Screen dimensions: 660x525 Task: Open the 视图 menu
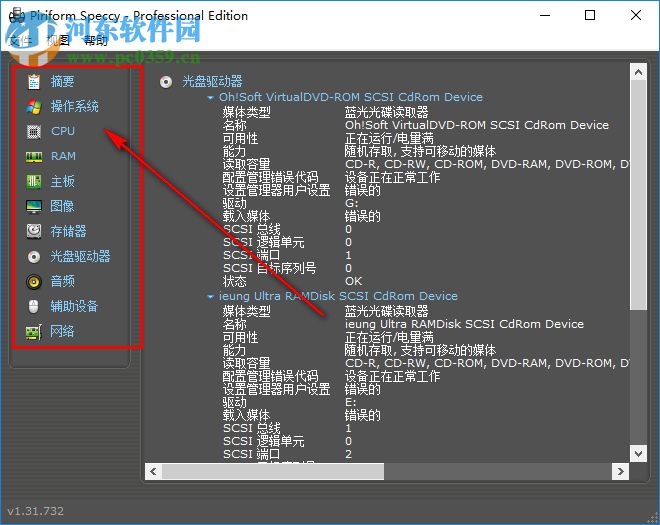pos(58,41)
